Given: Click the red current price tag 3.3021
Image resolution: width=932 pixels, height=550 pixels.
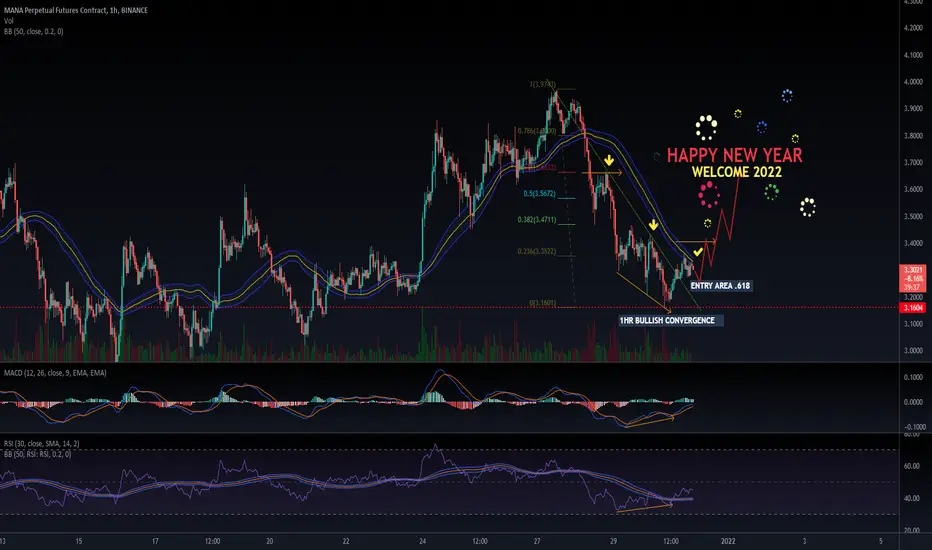Looking at the screenshot, I should tap(914, 278).
